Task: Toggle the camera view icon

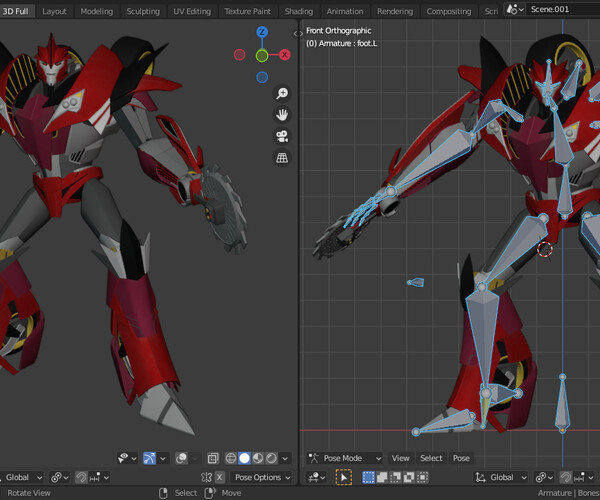Action: pyautogui.click(x=282, y=136)
